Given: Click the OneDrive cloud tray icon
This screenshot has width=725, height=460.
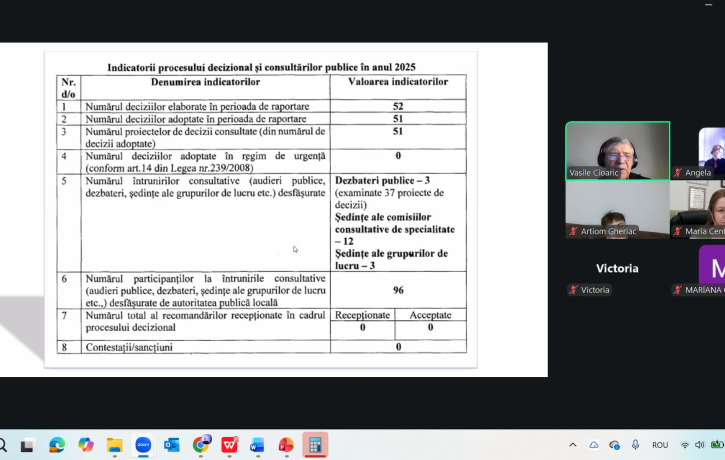Looking at the screenshot, I should (x=594, y=445).
